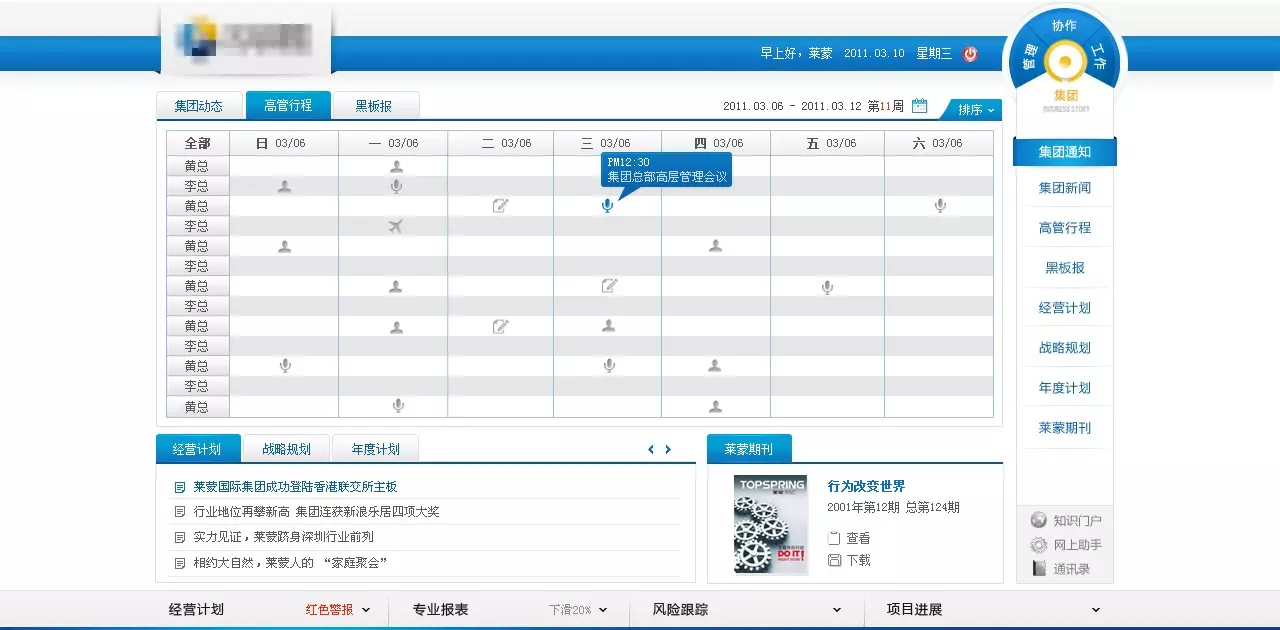
Task: Open news 相约大自然,莱蒙人的"家庭聚会"
Action: [290, 563]
